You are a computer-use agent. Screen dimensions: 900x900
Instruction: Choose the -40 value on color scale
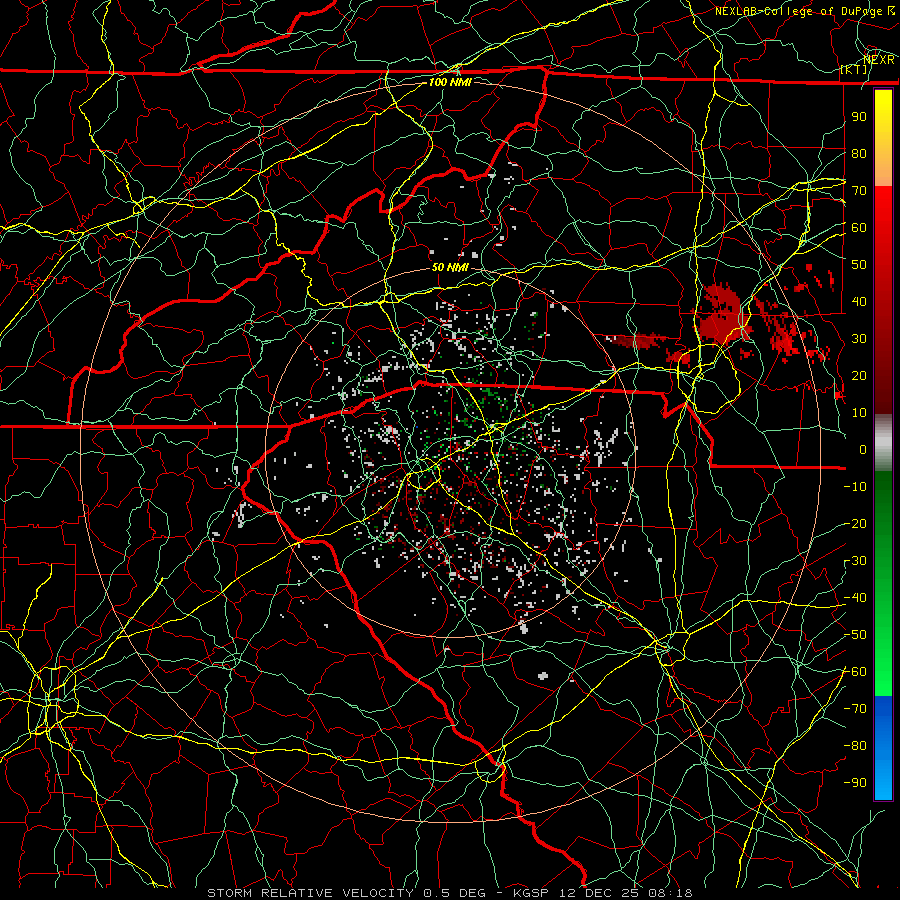855,598
